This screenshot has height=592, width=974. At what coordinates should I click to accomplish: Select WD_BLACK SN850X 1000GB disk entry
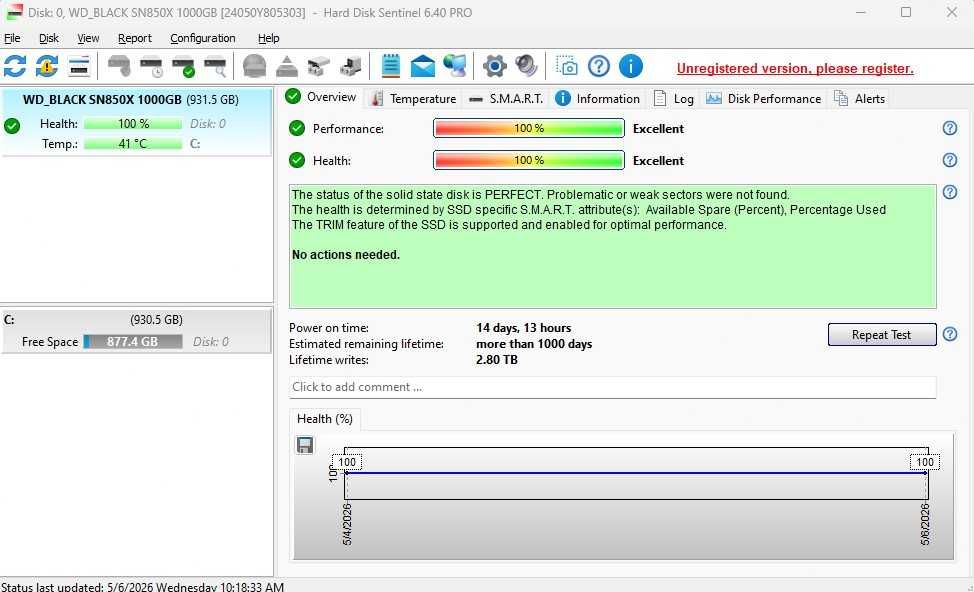click(137, 121)
